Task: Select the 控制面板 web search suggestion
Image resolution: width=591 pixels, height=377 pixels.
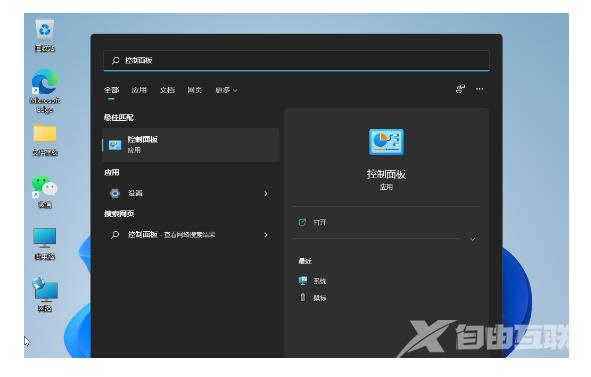Action: [191, 234]
